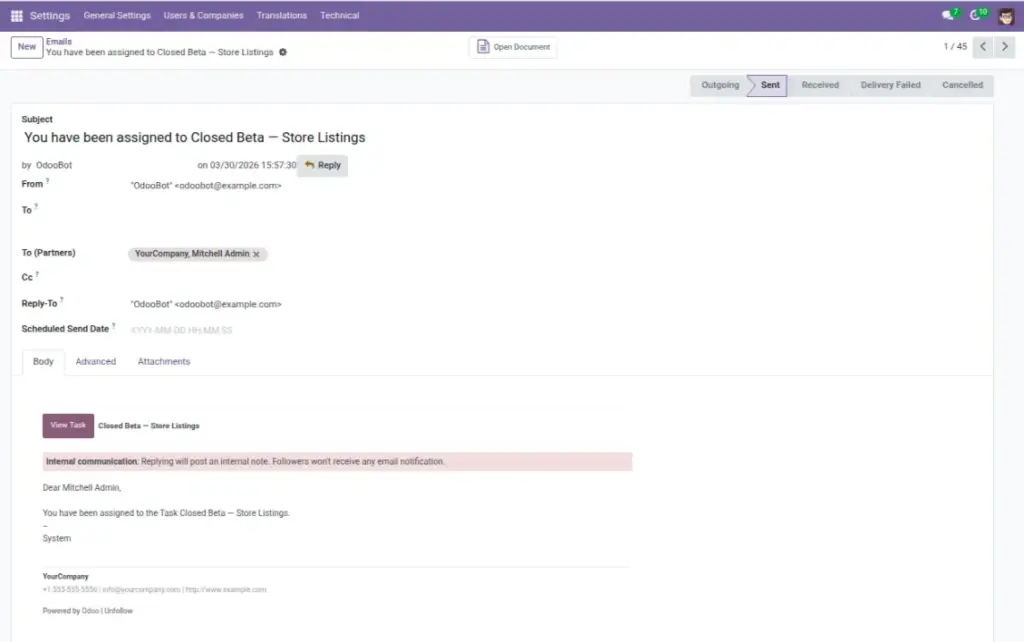Open the http://www.example.com link

point(226,590)
